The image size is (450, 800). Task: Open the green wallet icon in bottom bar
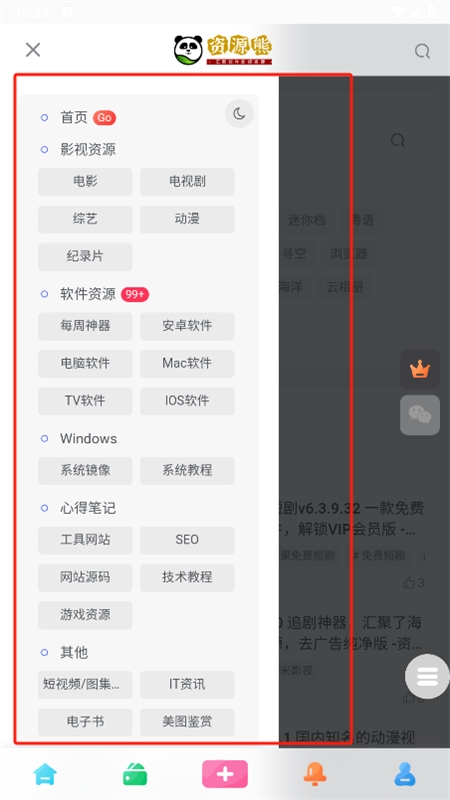135,774
